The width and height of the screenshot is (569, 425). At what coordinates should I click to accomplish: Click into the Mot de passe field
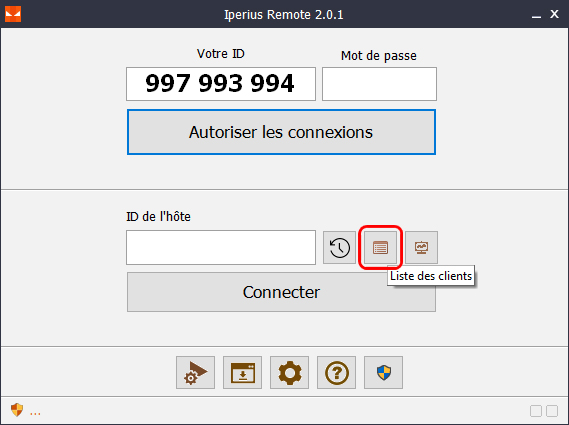point(379,84)
